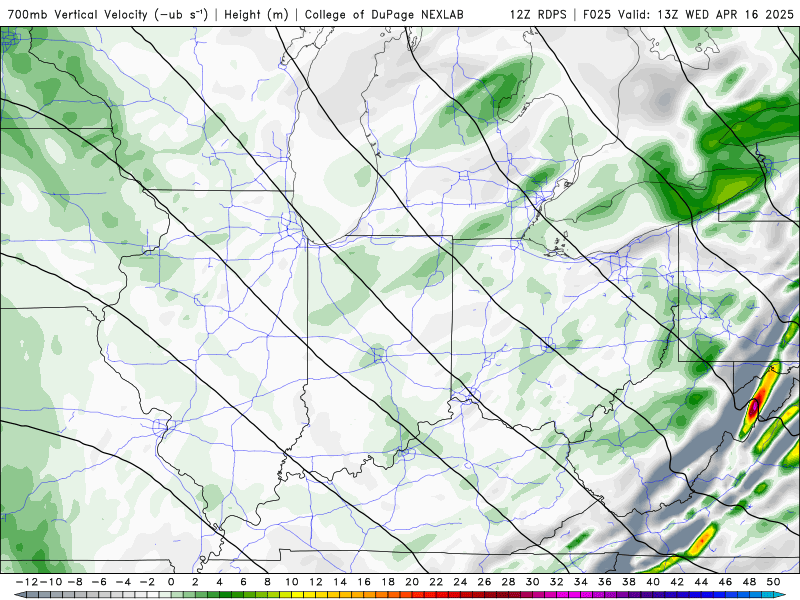
Task: Click the '-6' color scale label
Action: coord(98,582)
